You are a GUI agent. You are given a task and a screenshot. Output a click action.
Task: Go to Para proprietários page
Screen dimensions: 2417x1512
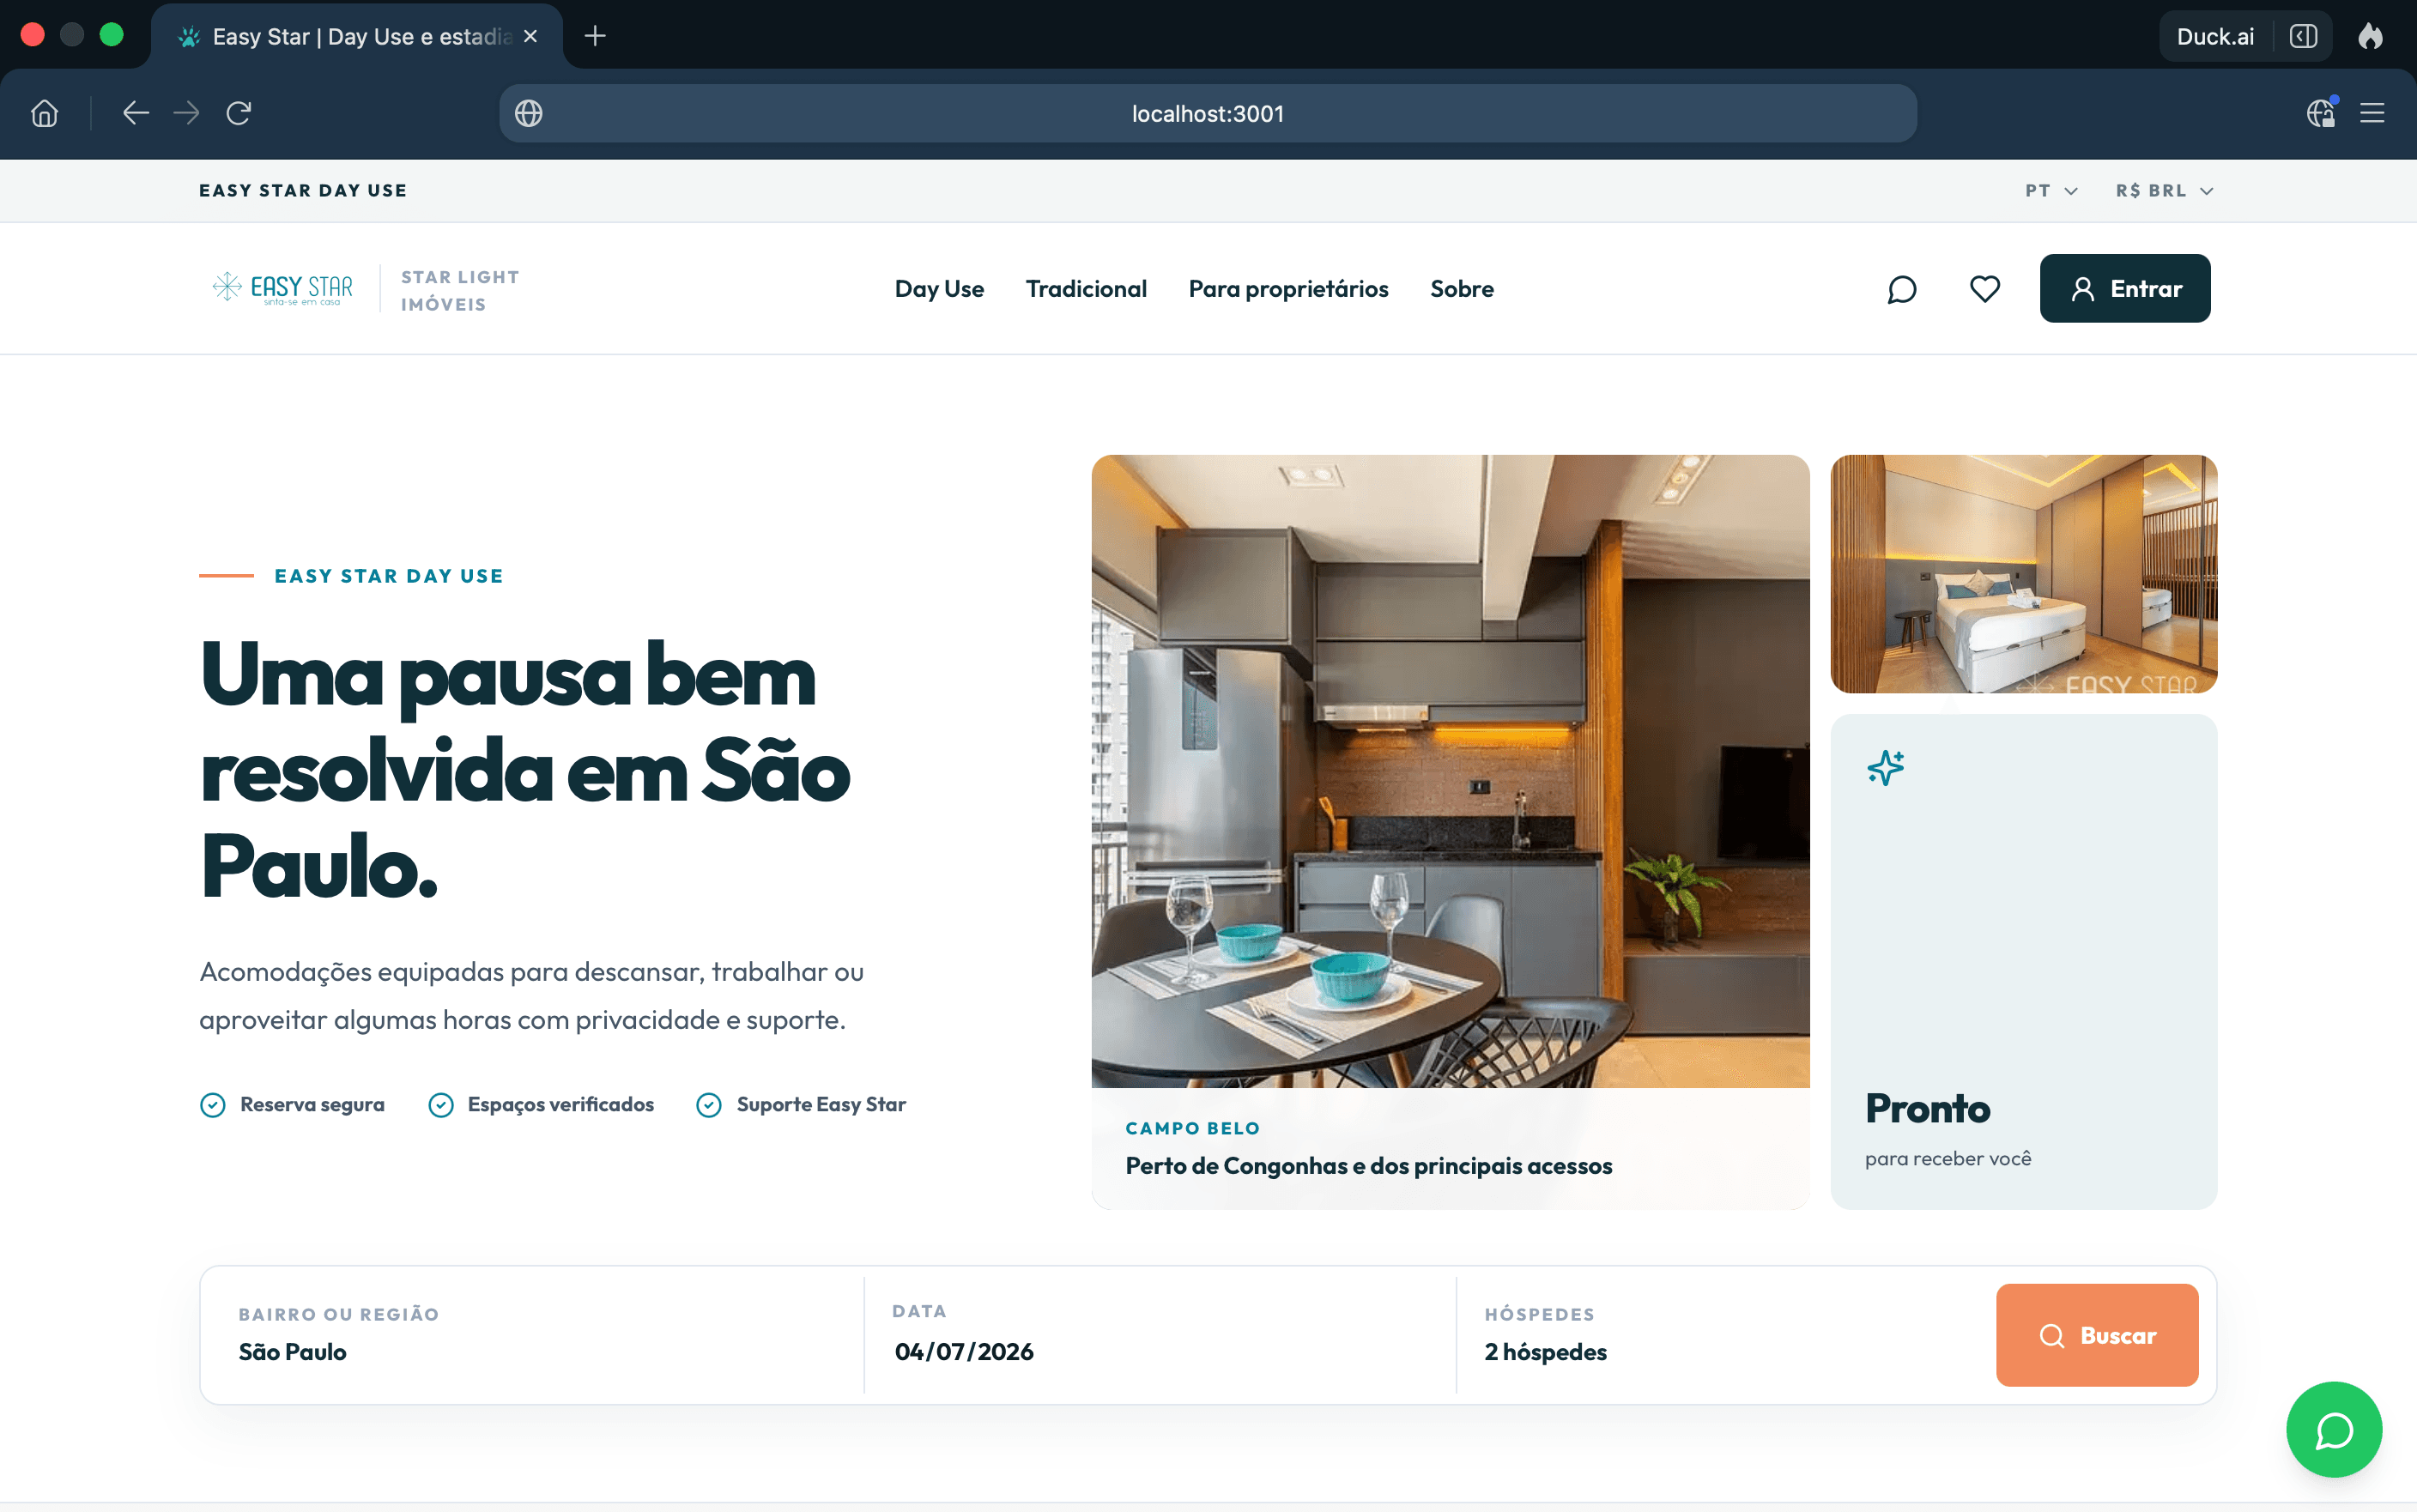pos(1288,289)
